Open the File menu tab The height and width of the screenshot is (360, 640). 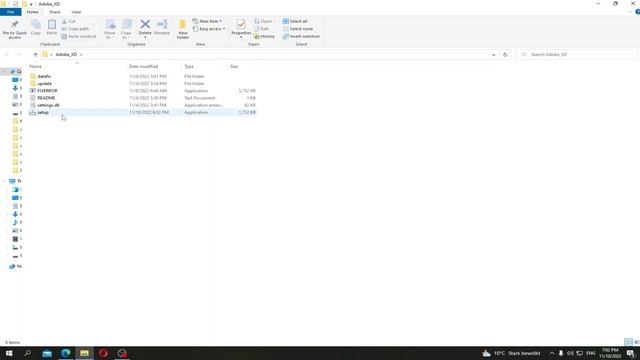point(11,12)
